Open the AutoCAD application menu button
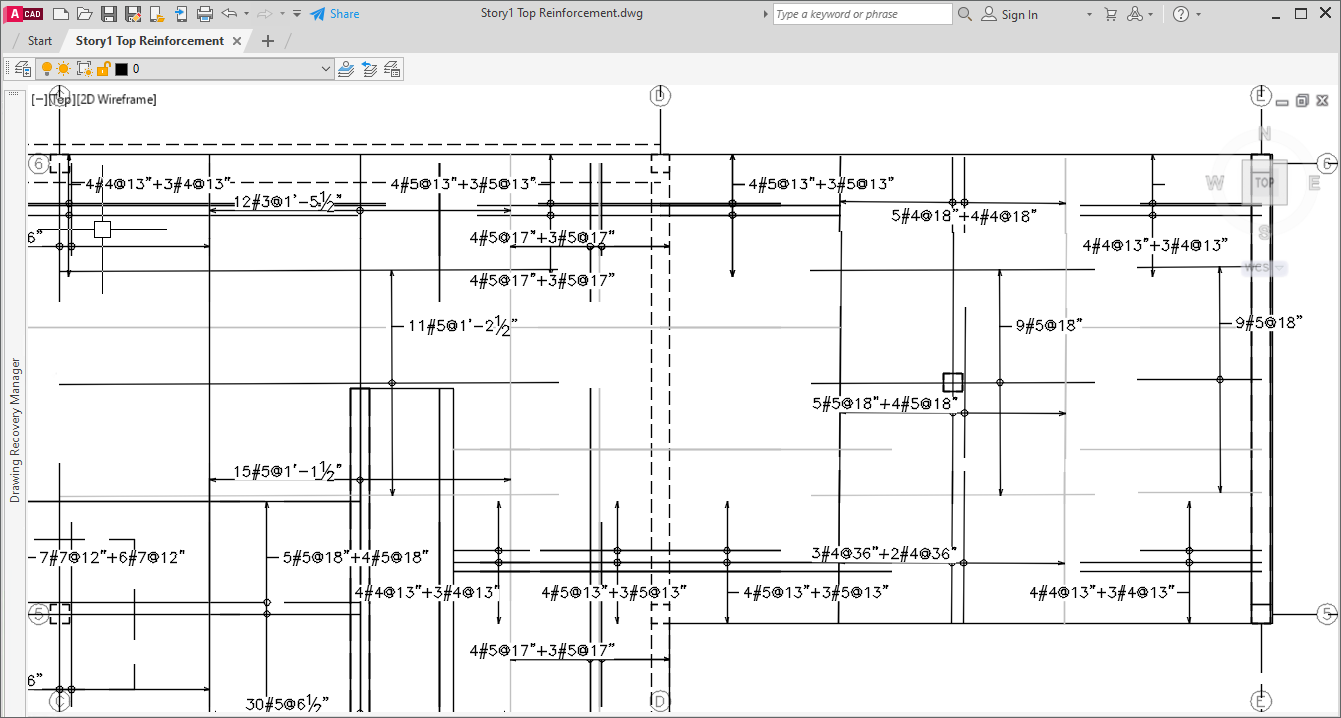Image resolution: width=1341 pixels, height=718 pixels. click(x=22, y=14)
